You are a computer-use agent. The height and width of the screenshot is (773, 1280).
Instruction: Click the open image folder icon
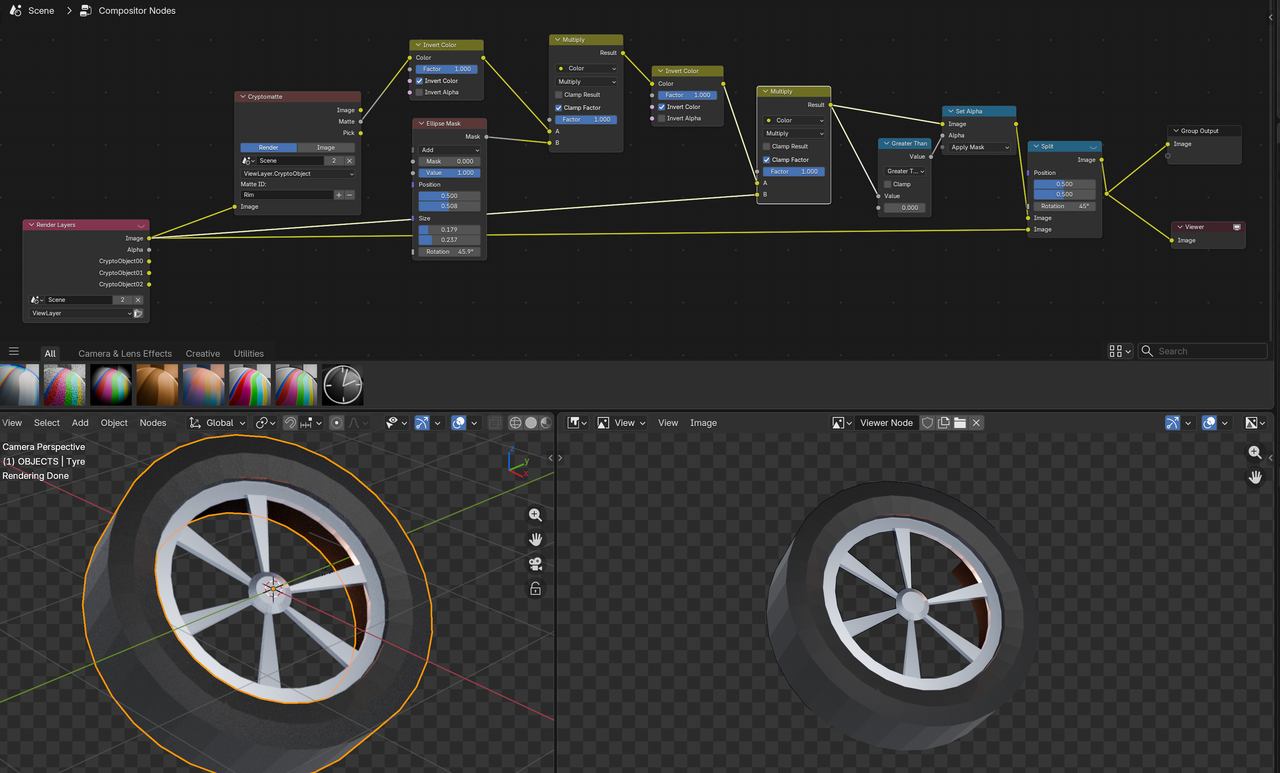960,423
